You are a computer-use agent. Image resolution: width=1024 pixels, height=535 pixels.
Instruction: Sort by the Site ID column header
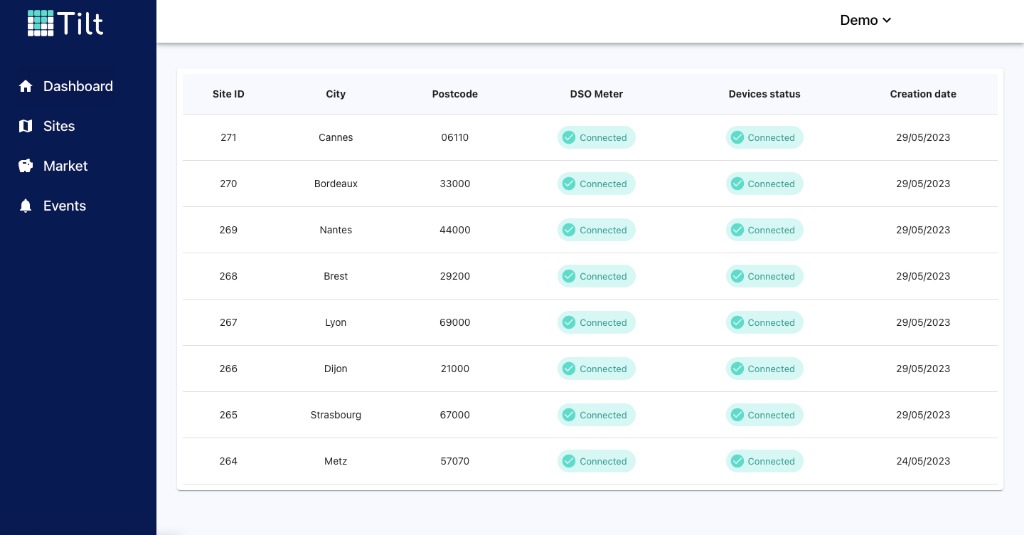tap(228, 94)
